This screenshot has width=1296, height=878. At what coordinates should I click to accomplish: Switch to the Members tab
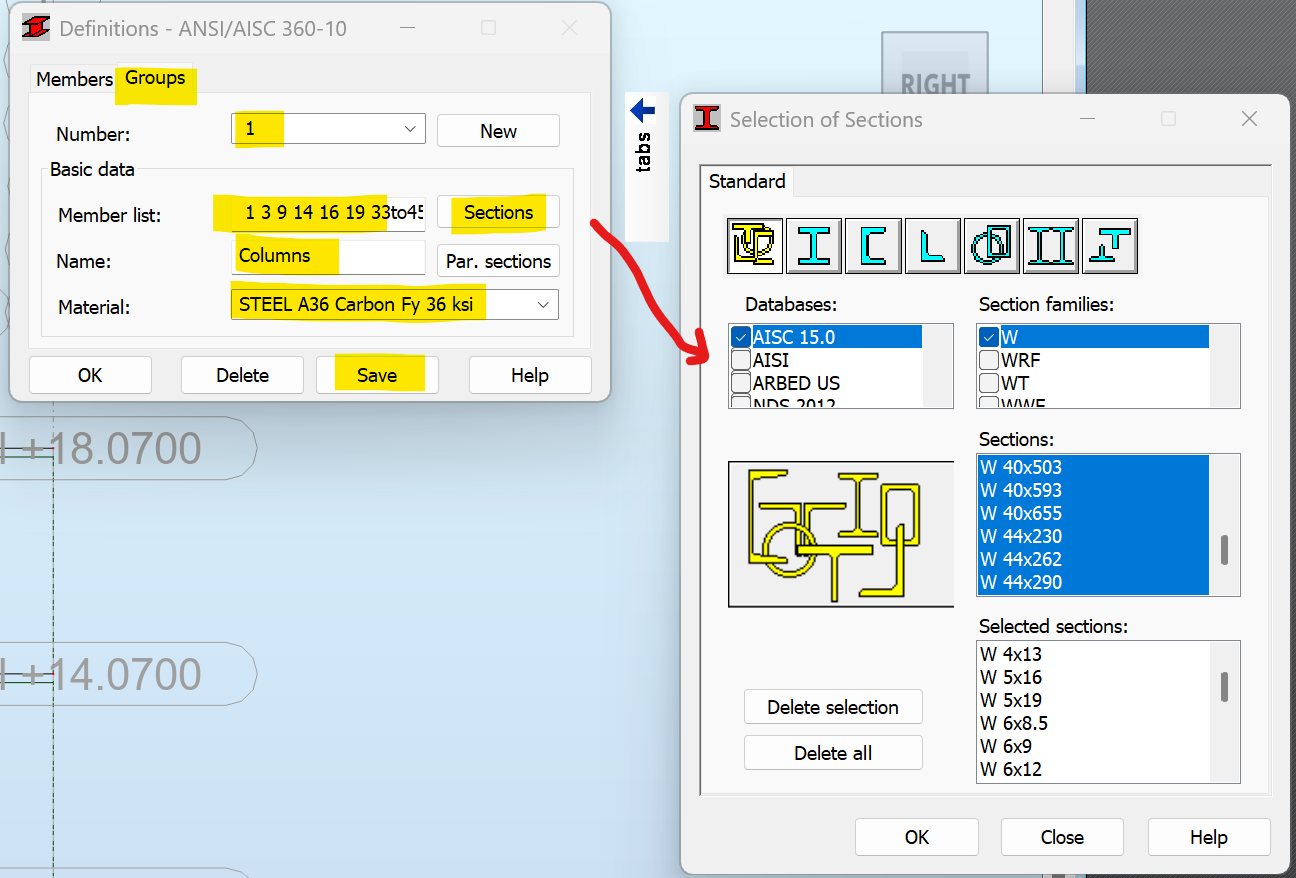pyautogui.click(x=74, y=79)
